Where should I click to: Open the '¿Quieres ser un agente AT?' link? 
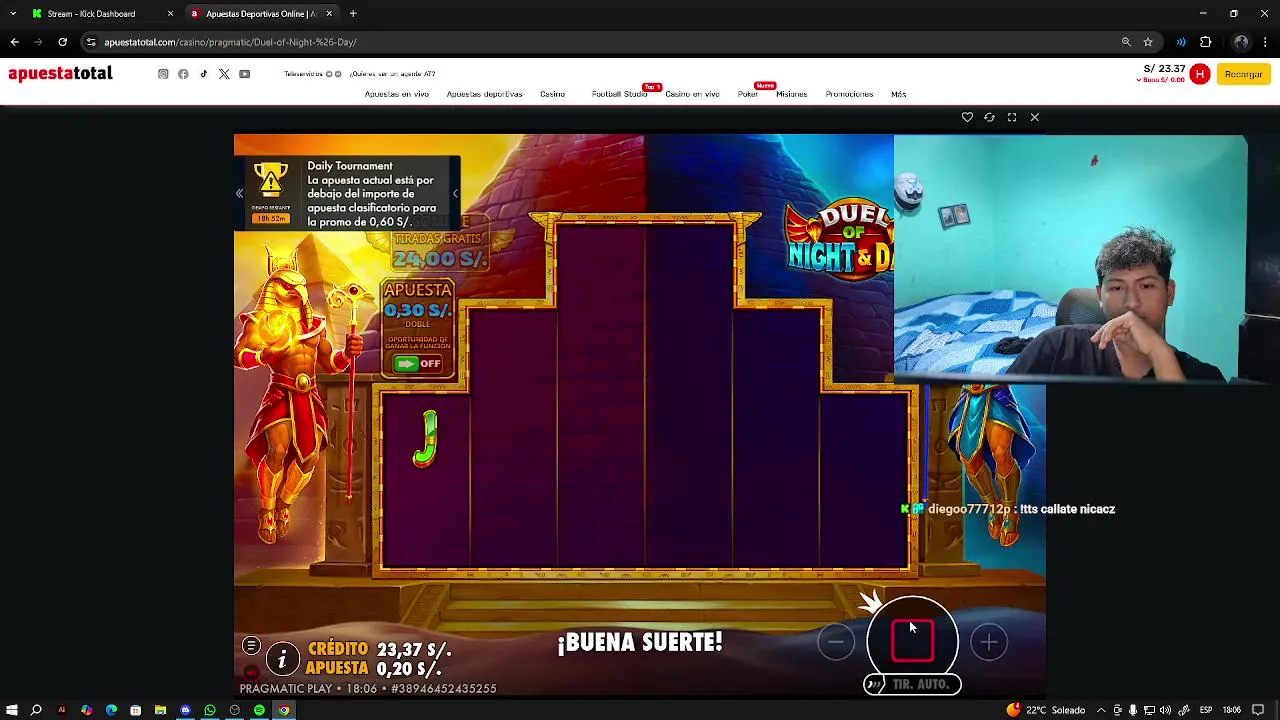point(393,74)
